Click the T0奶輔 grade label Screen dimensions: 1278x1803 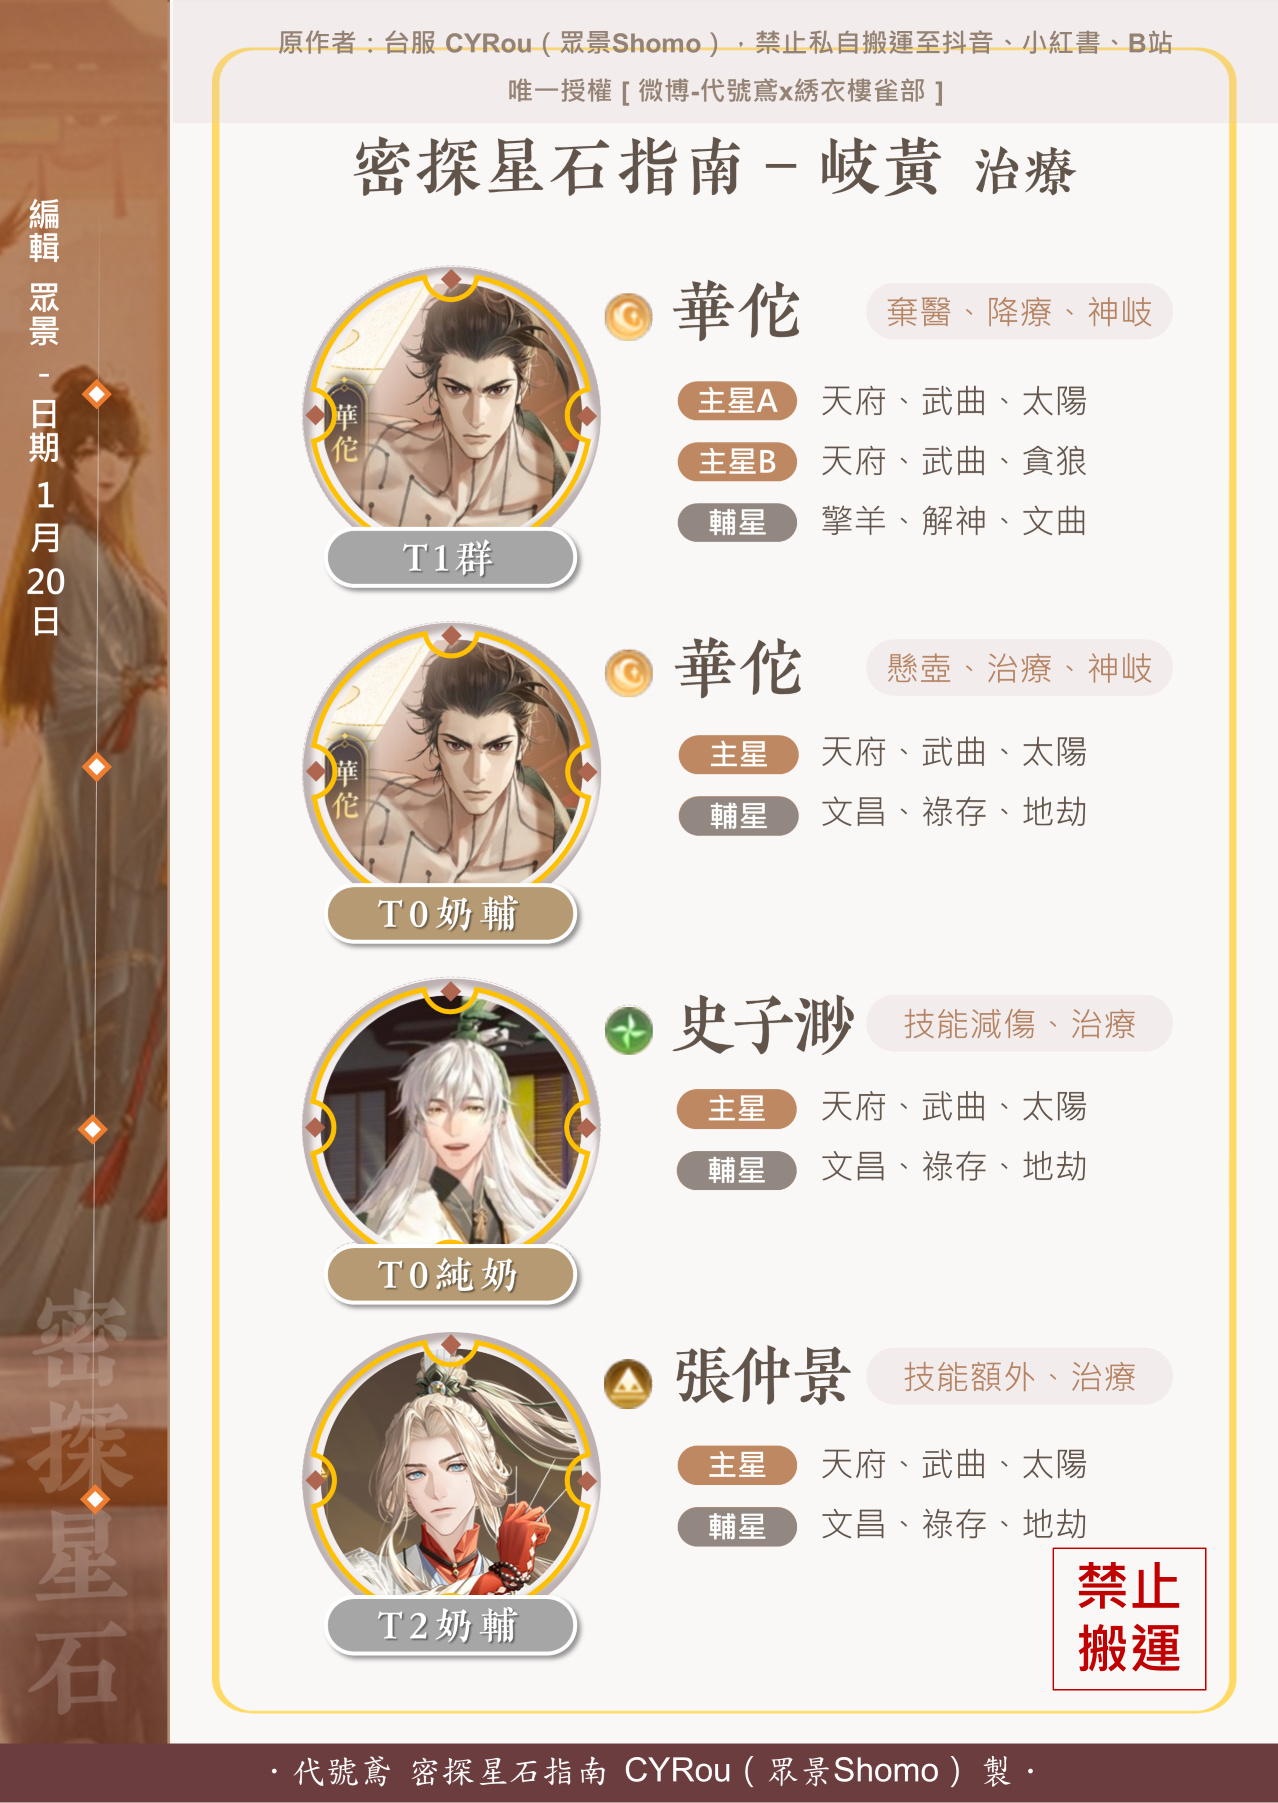click(451, 914)
